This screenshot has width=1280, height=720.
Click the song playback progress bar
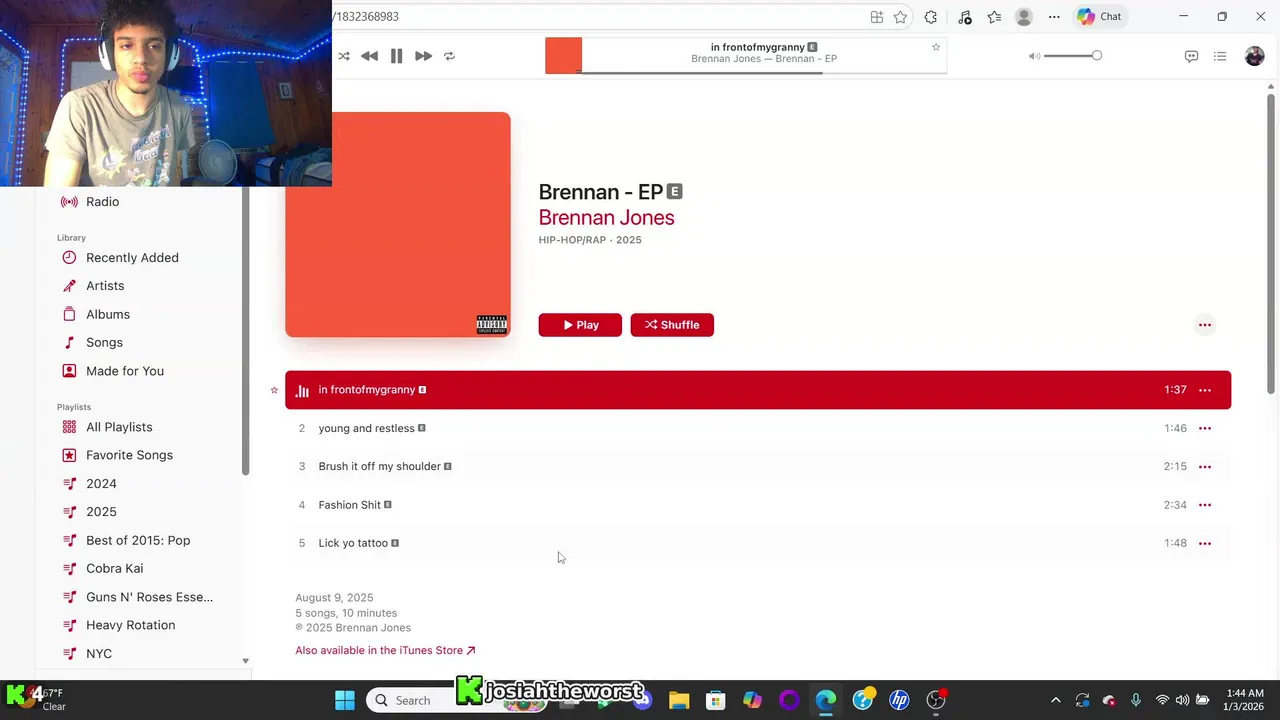(x=764, y=73)
